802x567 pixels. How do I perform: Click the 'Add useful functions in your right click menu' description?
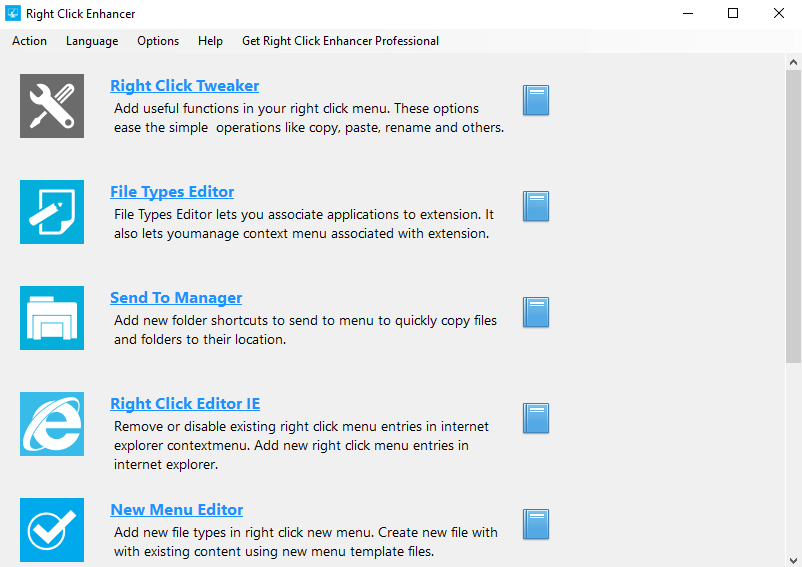point(309,118)
